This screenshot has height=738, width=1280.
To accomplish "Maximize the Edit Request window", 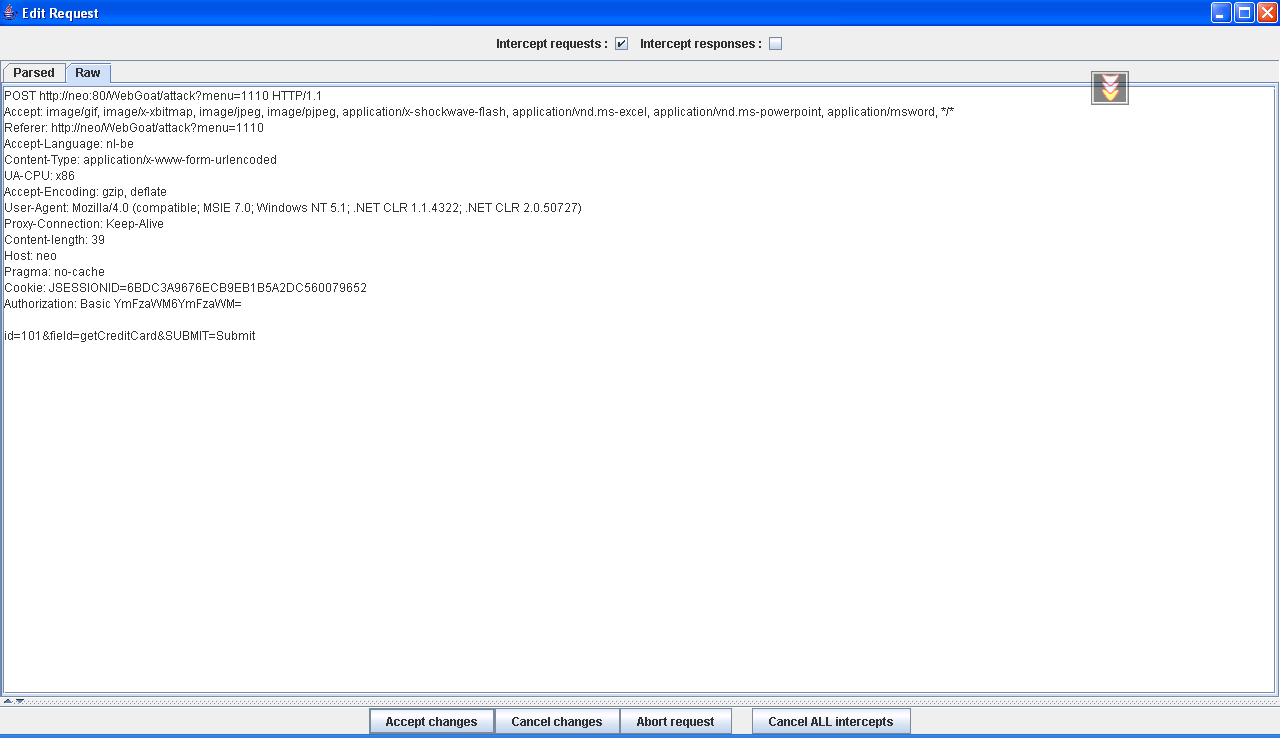I will pyautogui.click(x=1244, y=13).
